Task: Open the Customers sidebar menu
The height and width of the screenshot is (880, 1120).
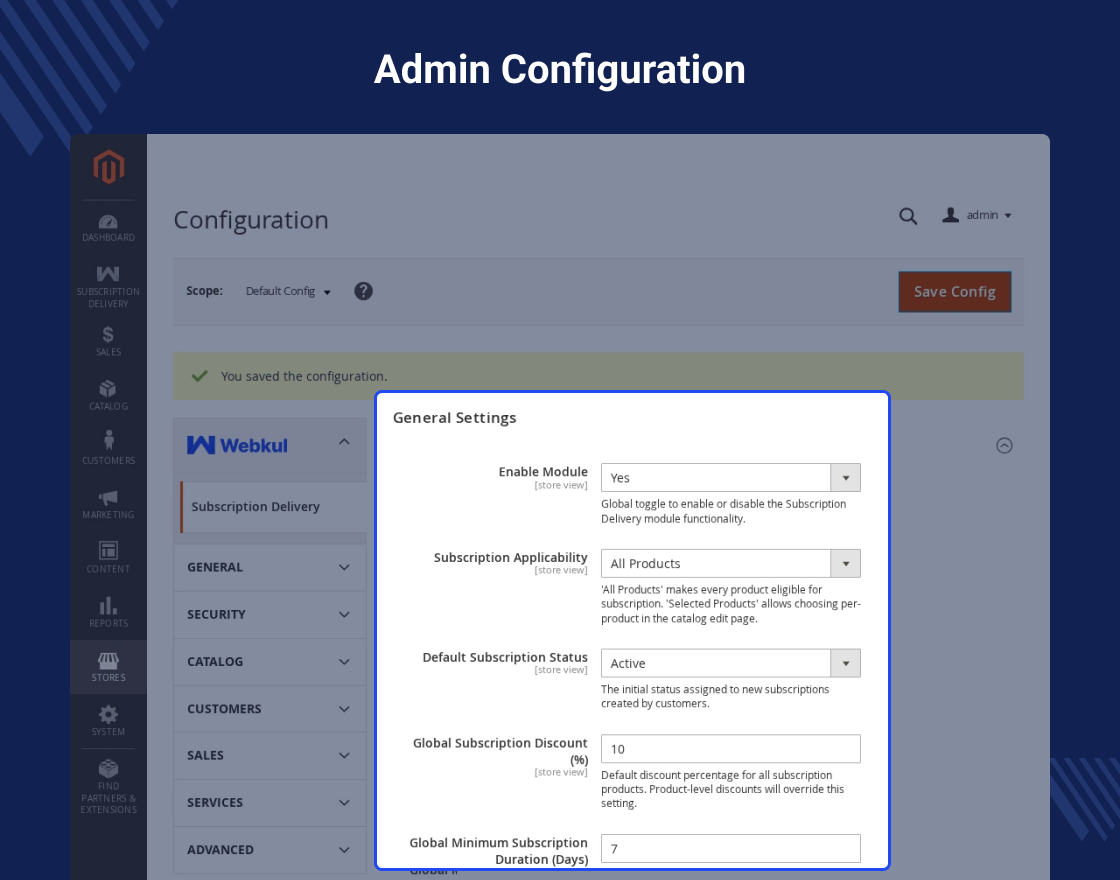Action: [x=109, y=449]
